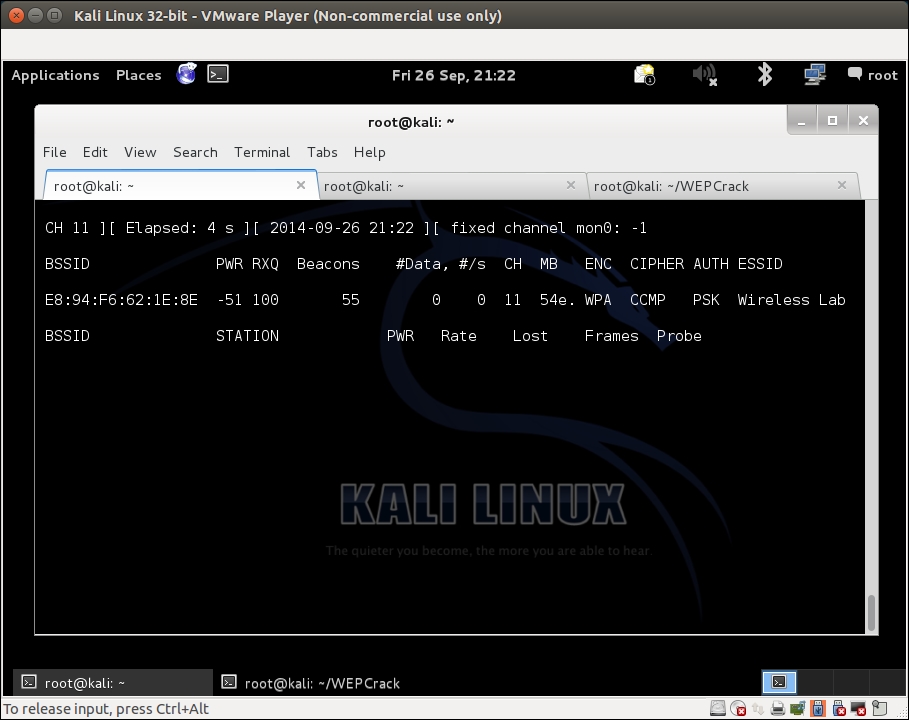Screen dimensions: 909x720
Task: Click the workspace switcher active workspace
Action: 779,682
